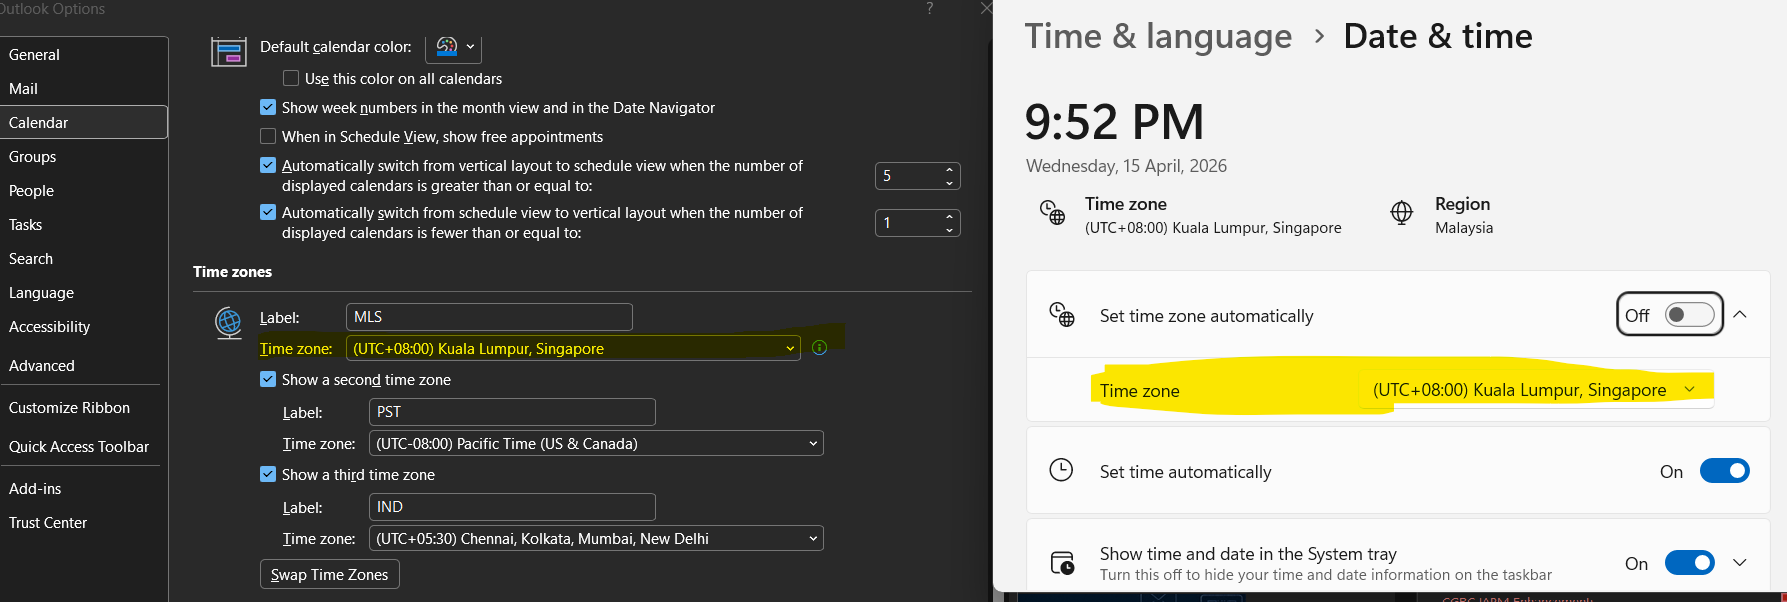Open second time zone dropdown Pacific Time
1787x602 pixels.
pyautogui.click(x=596, y=443)
